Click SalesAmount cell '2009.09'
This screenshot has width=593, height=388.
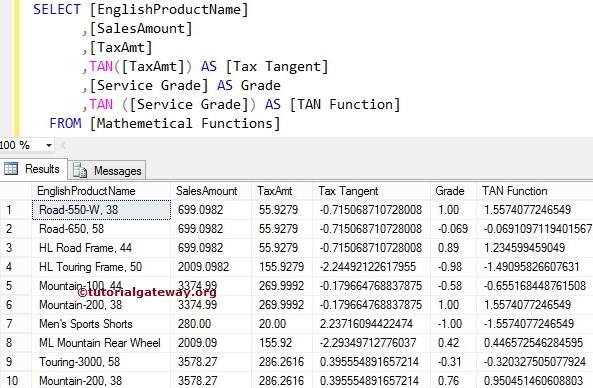pyautogui.click(x=211, y=343)
